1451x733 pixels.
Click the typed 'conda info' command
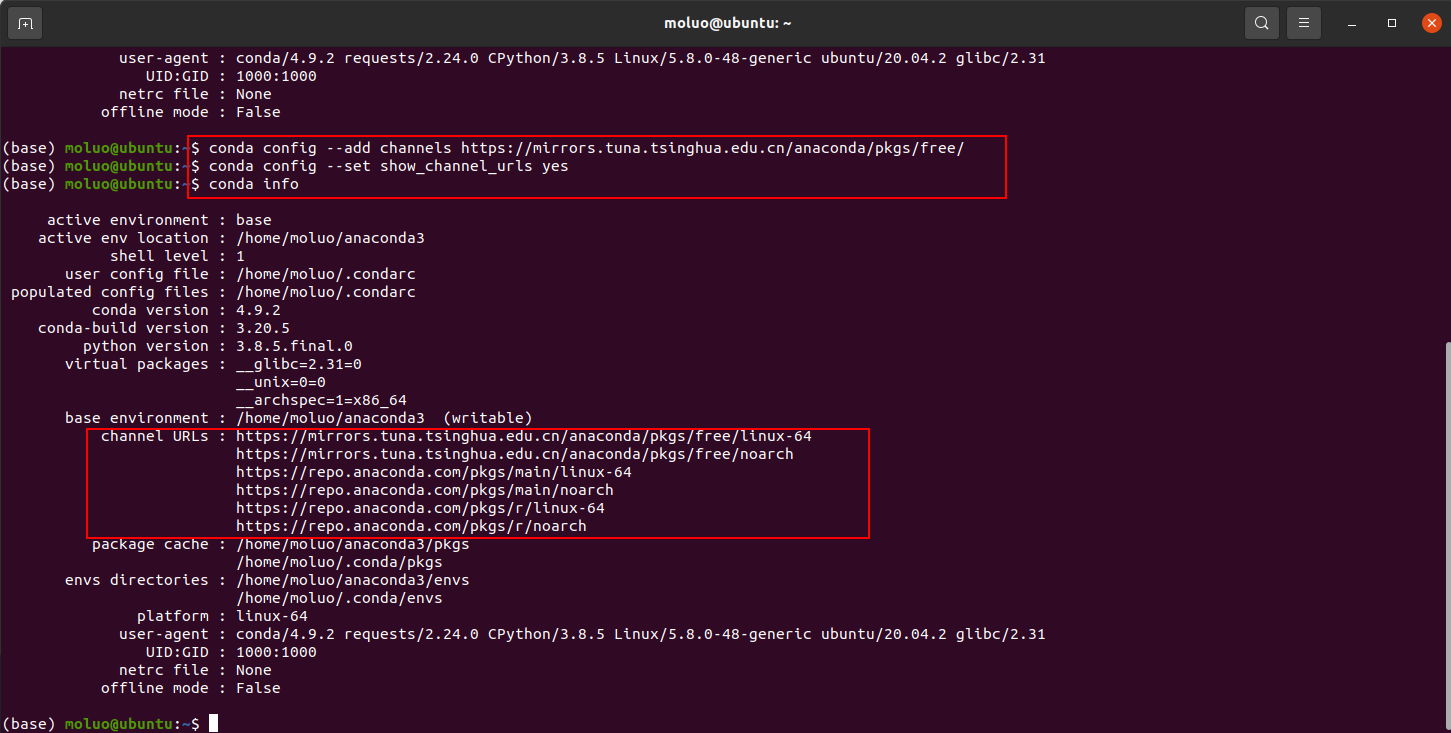point(254,184)
